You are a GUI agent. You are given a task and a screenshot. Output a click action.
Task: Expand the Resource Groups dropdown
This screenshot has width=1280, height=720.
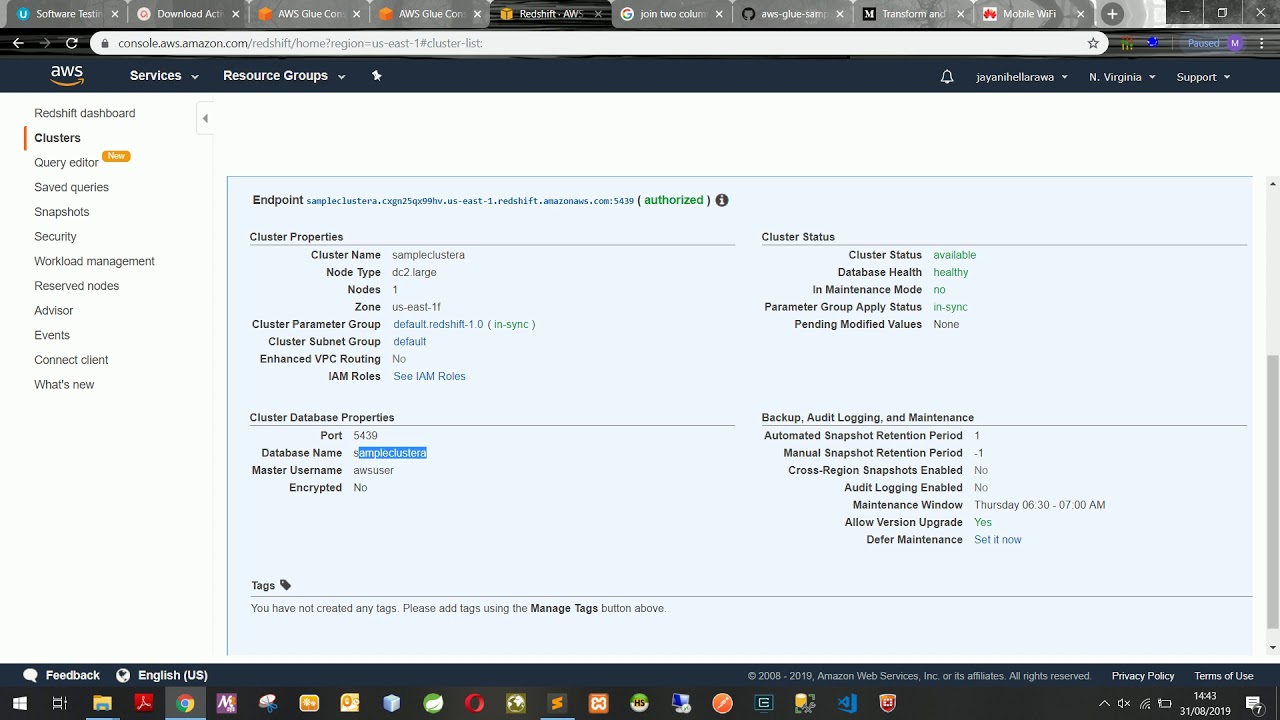pyautogui.click(x=284, y=76)
